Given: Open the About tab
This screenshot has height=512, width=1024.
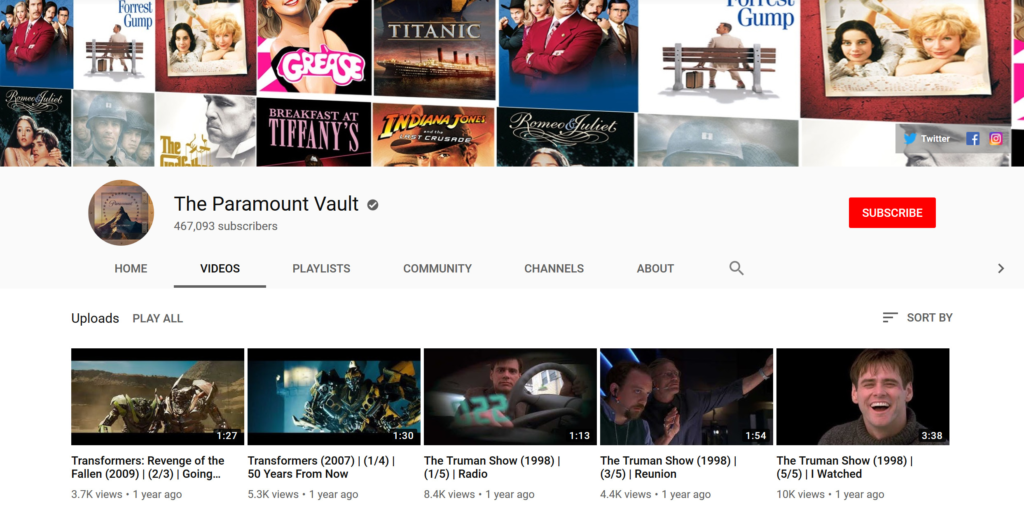Looking at the screenshot, I should tap(655, 268).
